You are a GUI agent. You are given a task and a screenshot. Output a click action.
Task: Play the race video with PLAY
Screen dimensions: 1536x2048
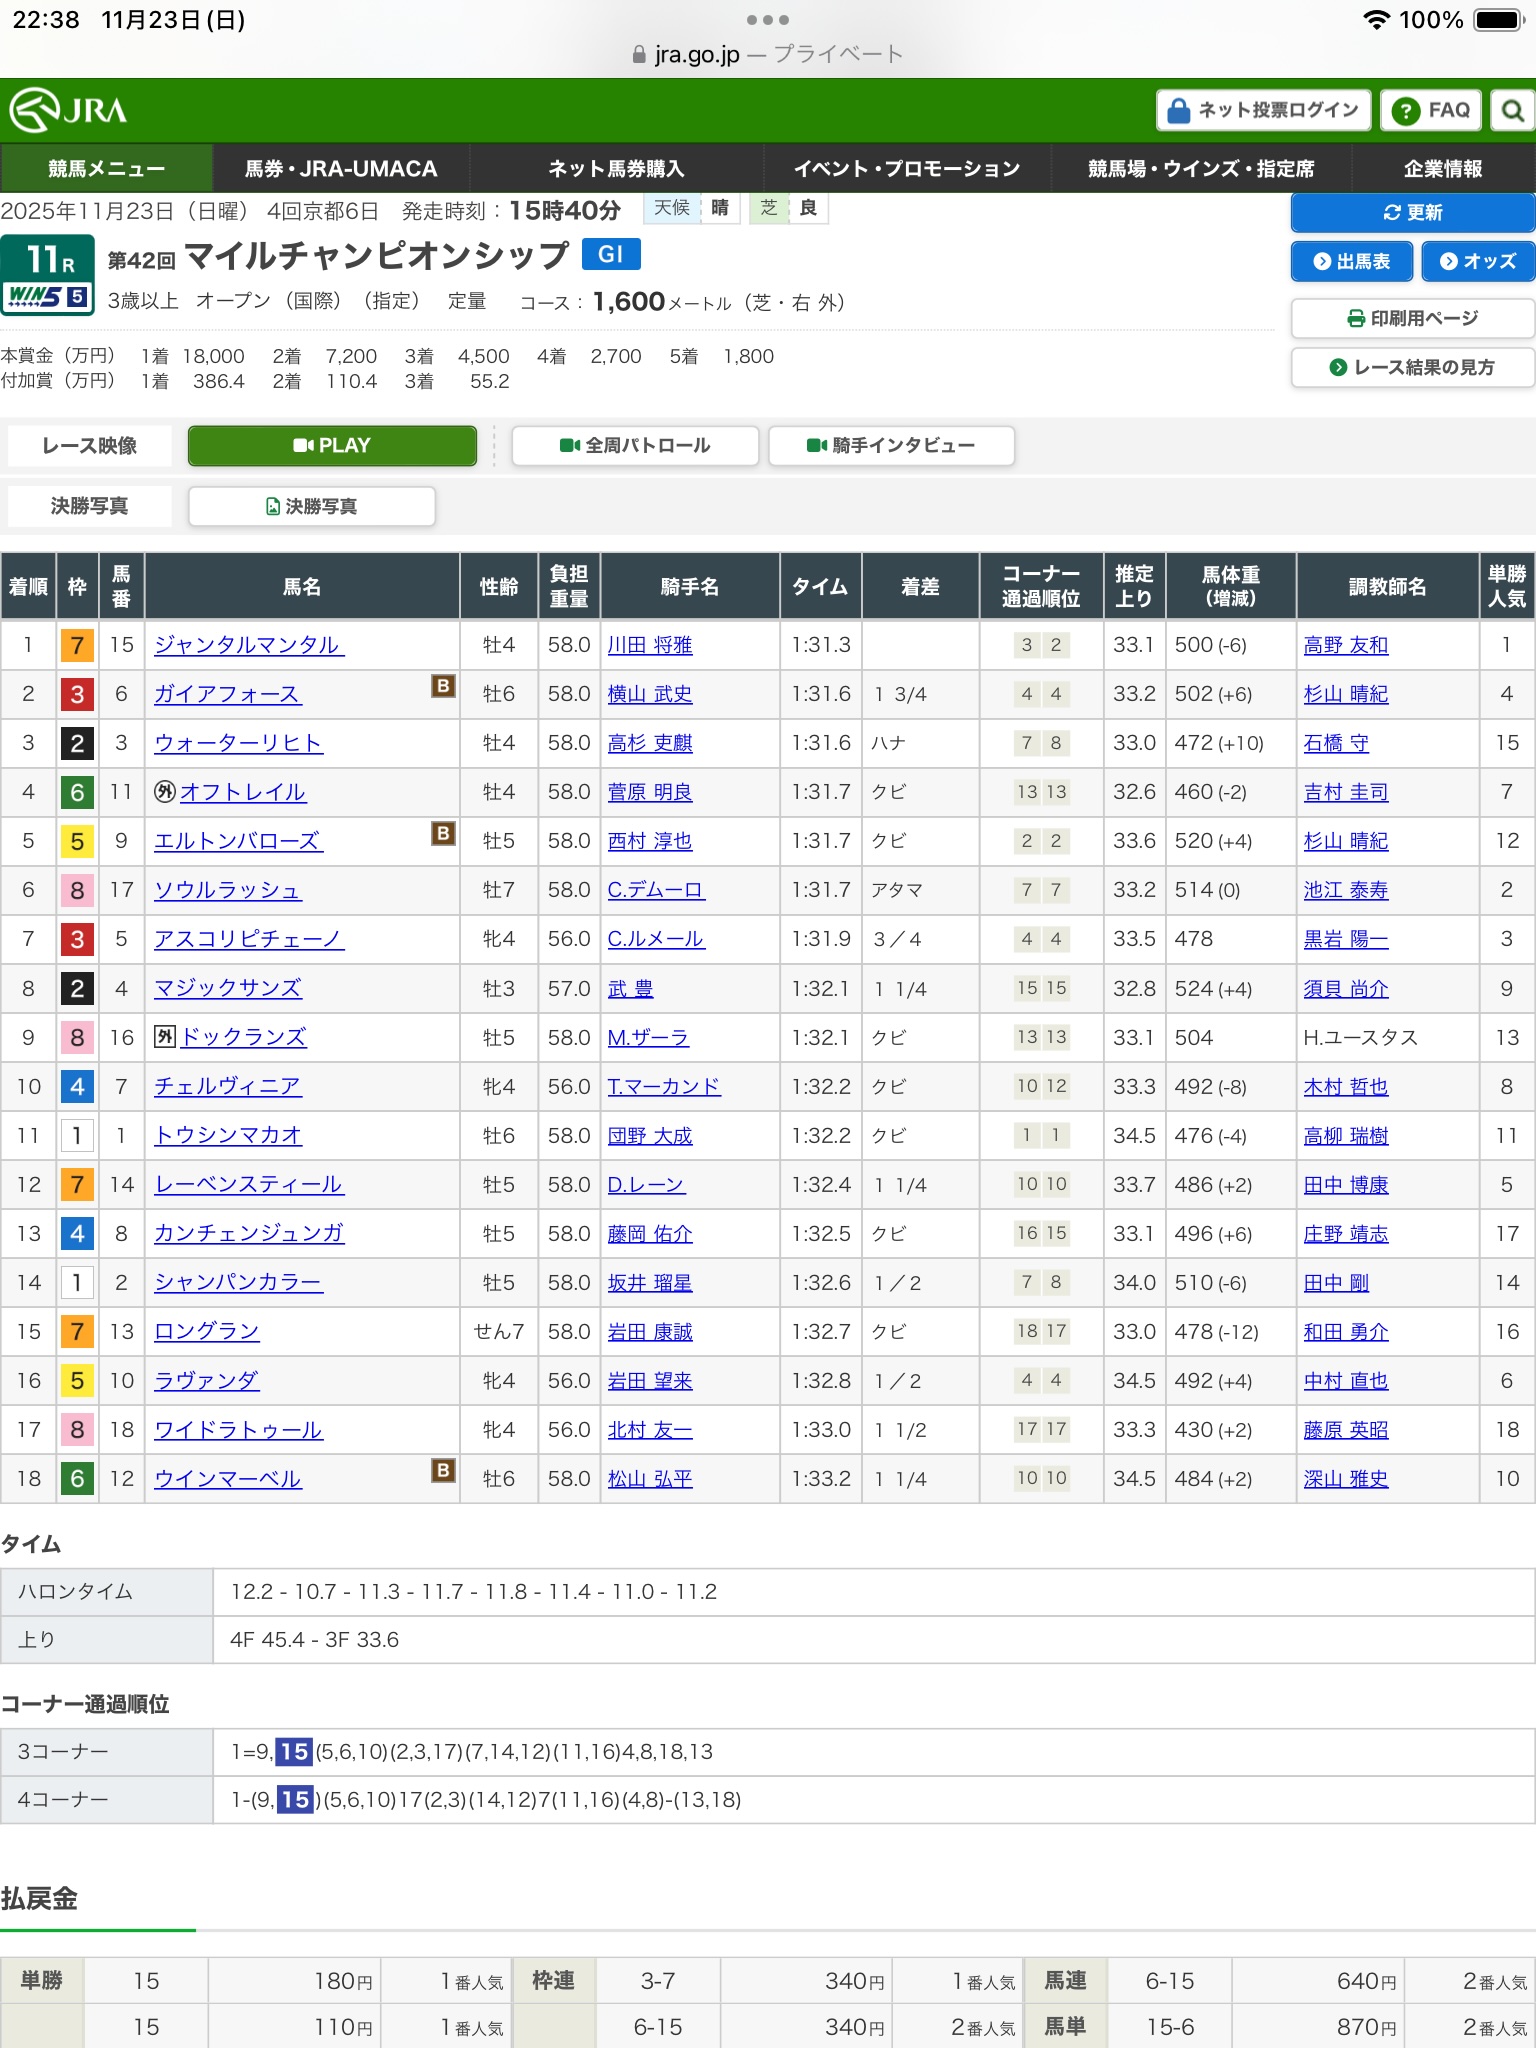[x=332, y=446]
